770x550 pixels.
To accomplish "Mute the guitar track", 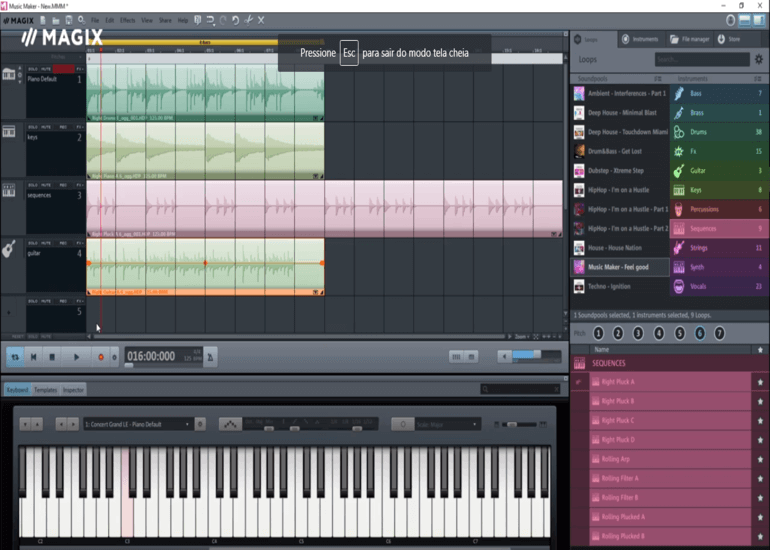I will pyautogui.click(x=46, y=243).
